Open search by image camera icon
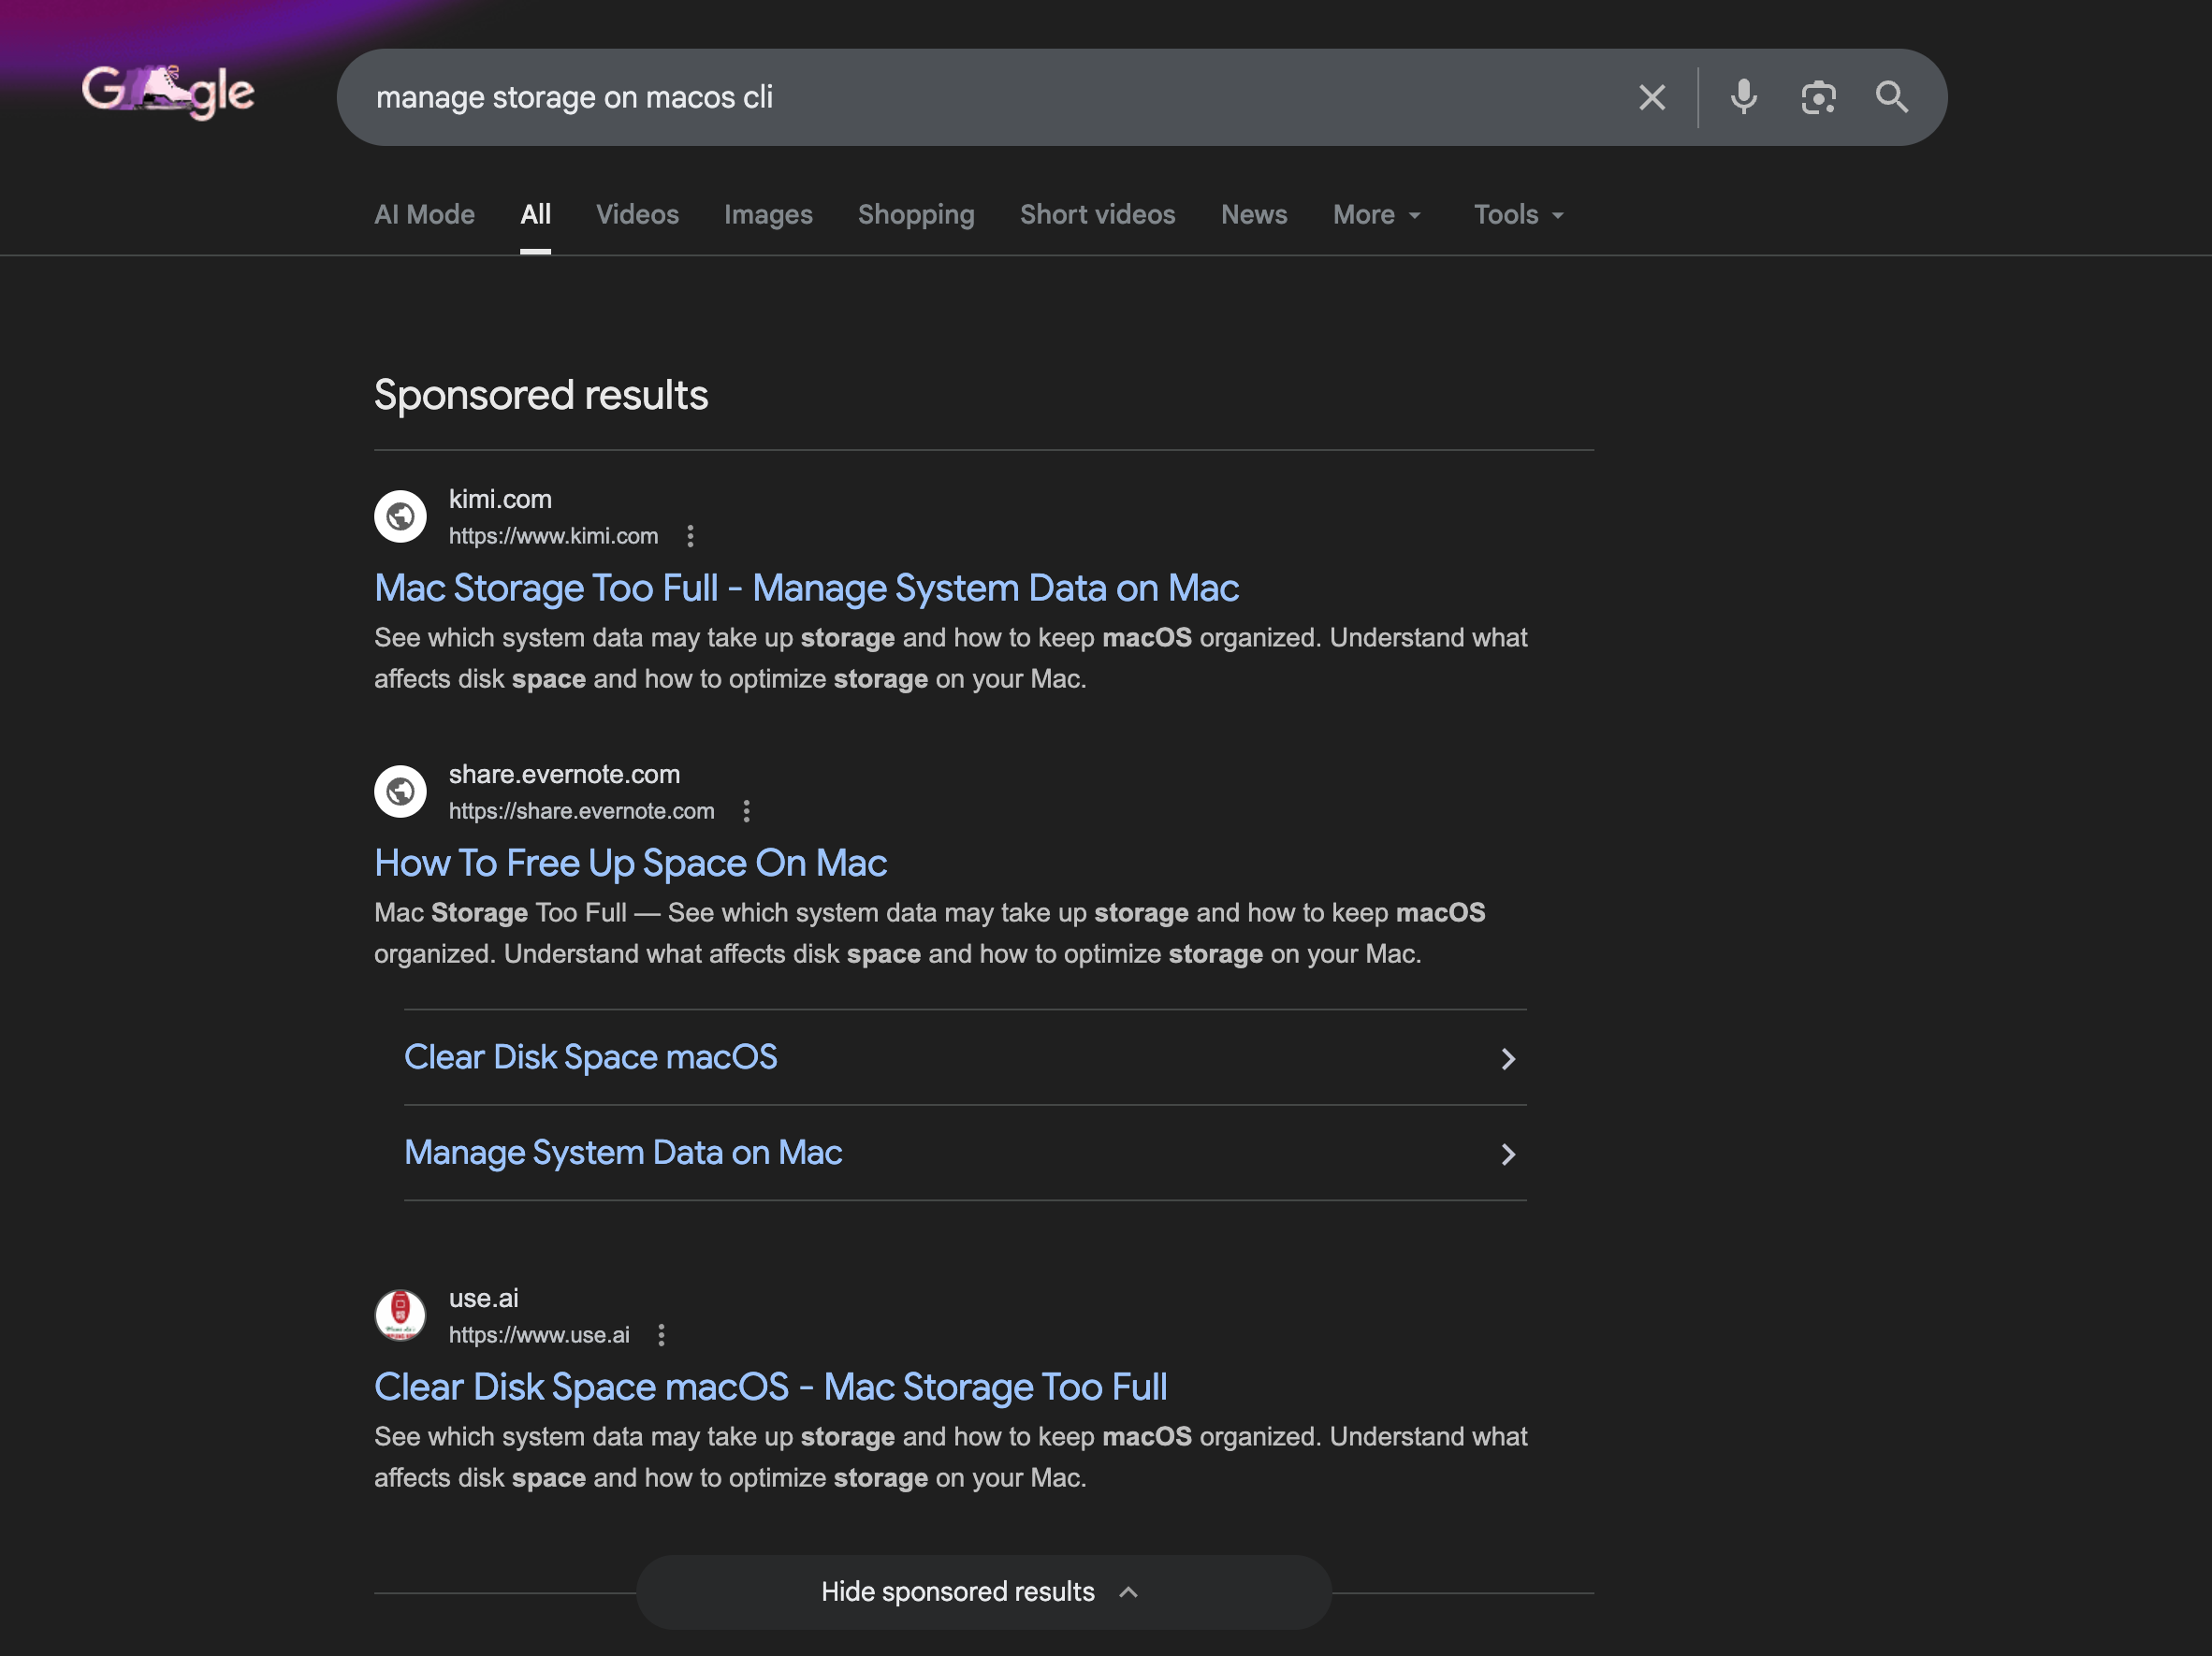The height and width of the screenshot is (1656, 2212). [x=1818, y=97]
